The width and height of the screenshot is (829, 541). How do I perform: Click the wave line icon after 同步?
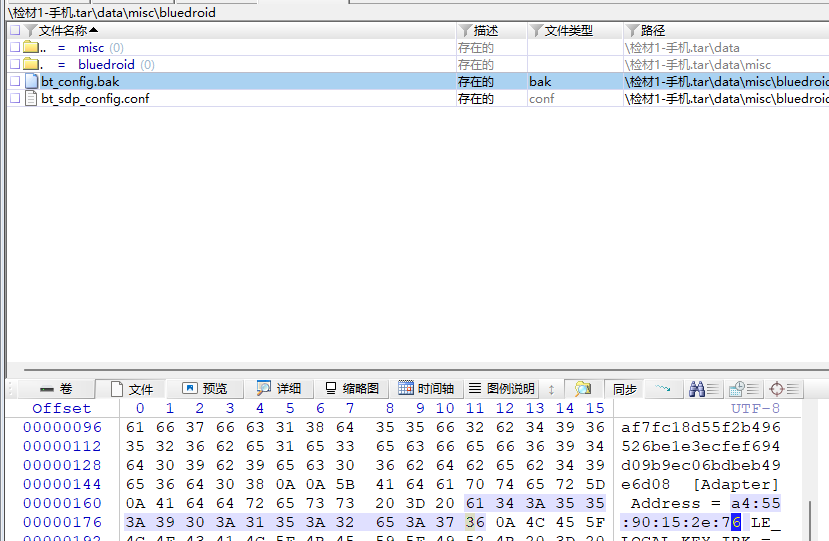(662, 388)
